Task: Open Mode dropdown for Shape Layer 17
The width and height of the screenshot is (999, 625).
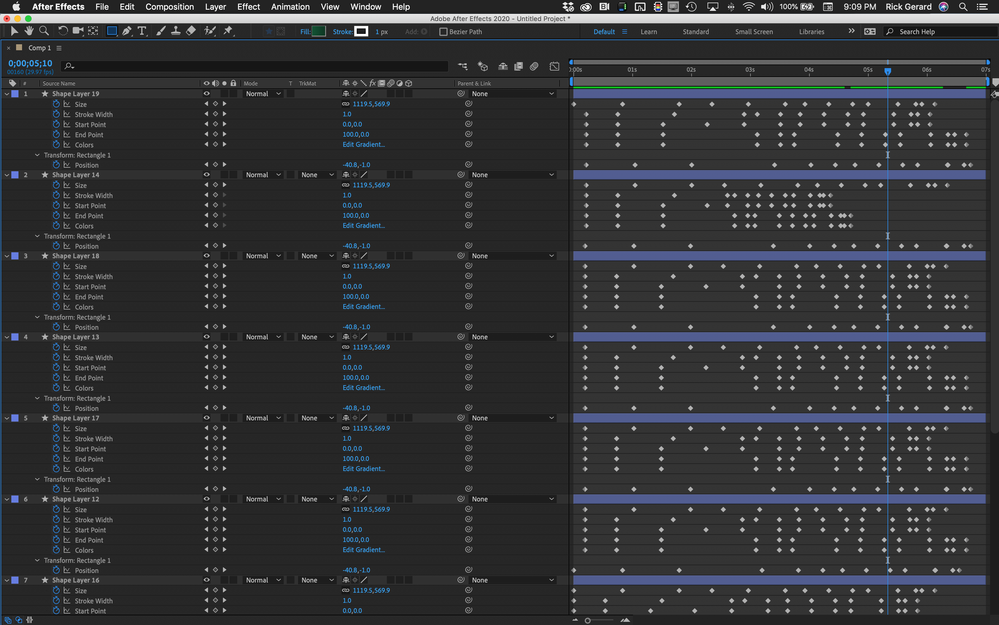Action: click(x=262, y=418)
